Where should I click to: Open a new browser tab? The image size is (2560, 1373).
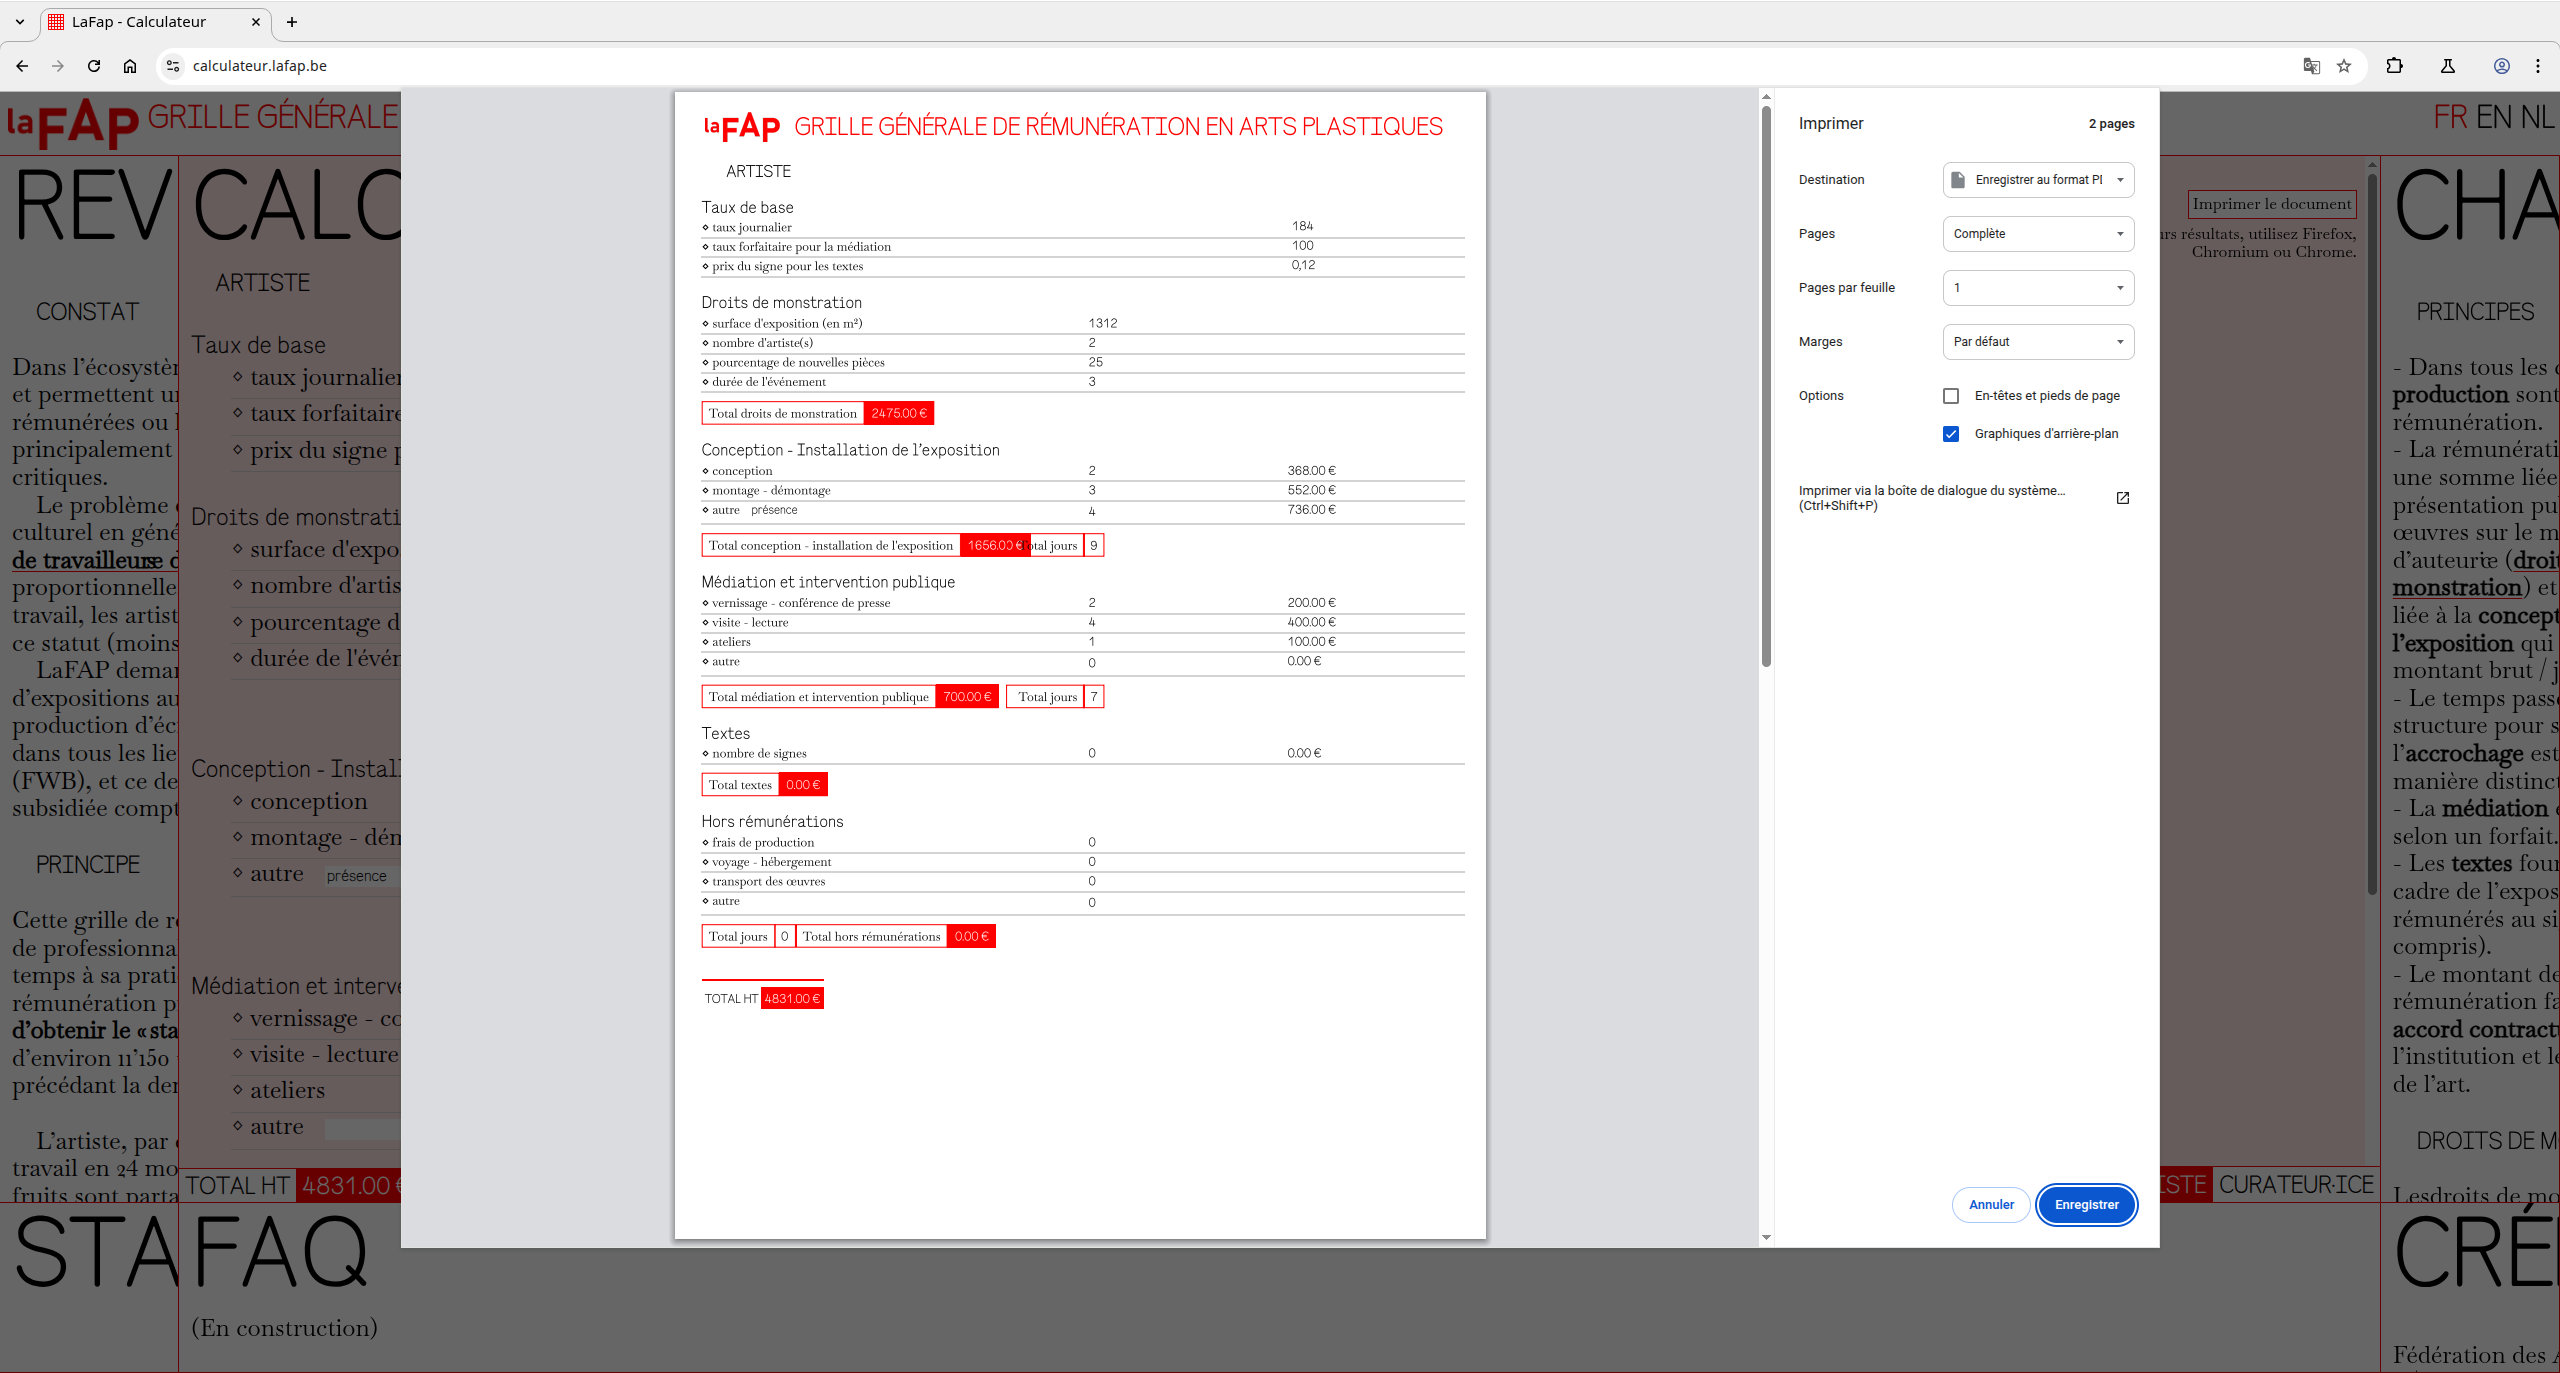click(292, 22)
